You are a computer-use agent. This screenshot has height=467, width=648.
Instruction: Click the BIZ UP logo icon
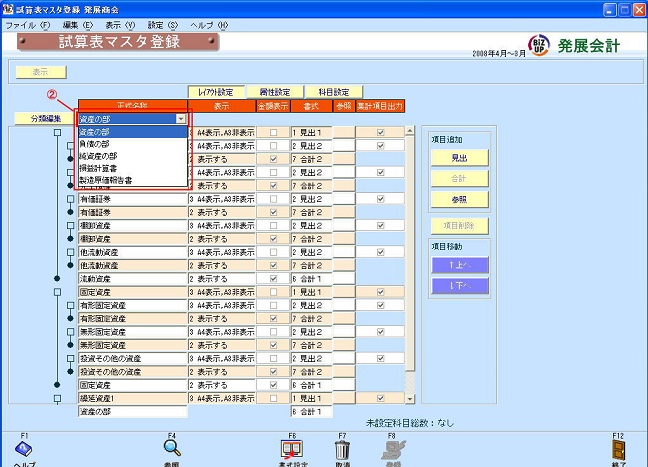pos(536,46)
